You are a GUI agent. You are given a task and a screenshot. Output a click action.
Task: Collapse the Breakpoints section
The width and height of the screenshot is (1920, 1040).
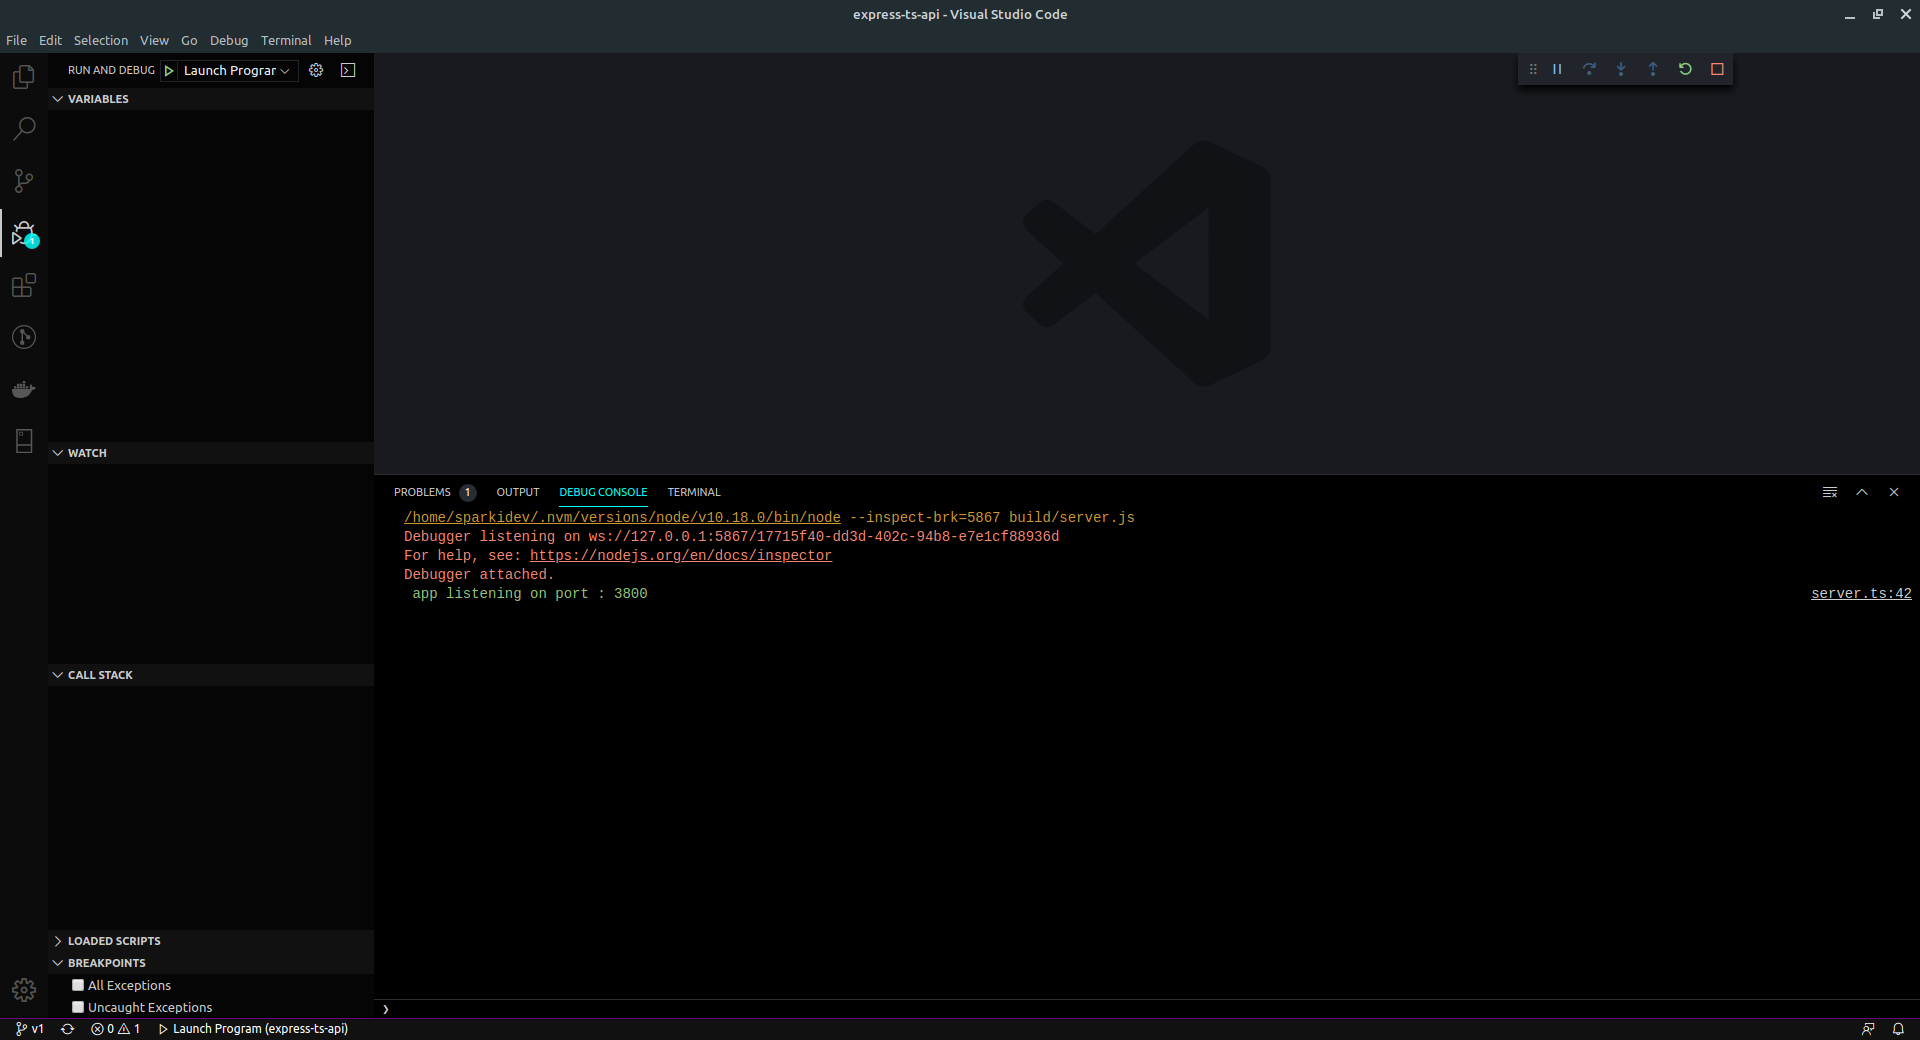point(211,963)
